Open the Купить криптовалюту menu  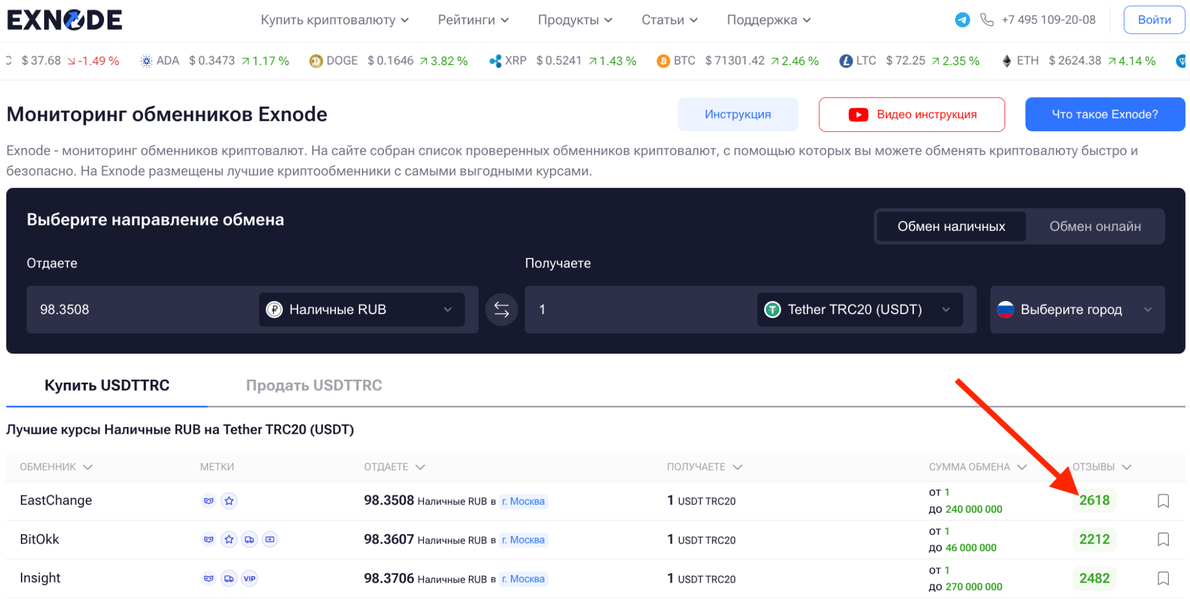tap(335, 20)
